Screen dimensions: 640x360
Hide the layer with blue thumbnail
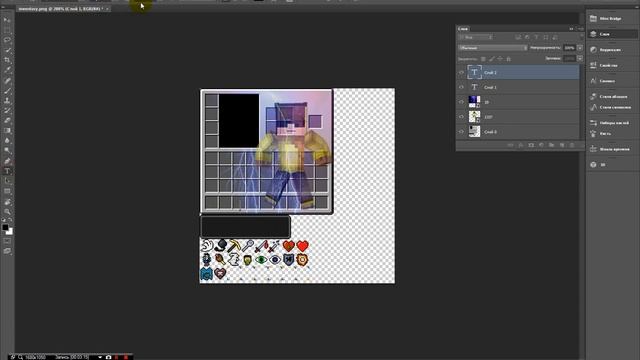[462, 102]
